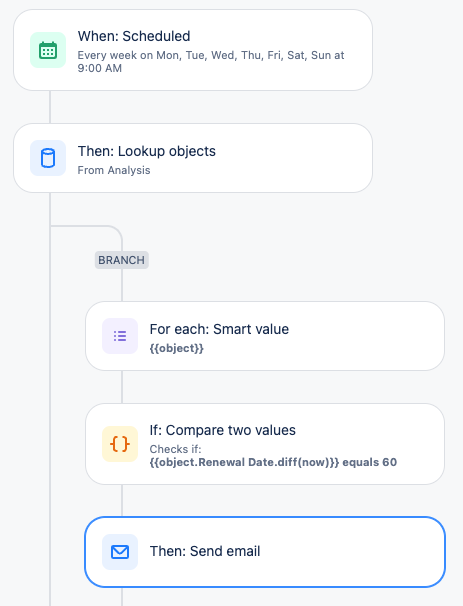Viewport: 463px width, 606px height.
Task: Click connector line between Scheduled and Lookup objects
Action: 50,107
